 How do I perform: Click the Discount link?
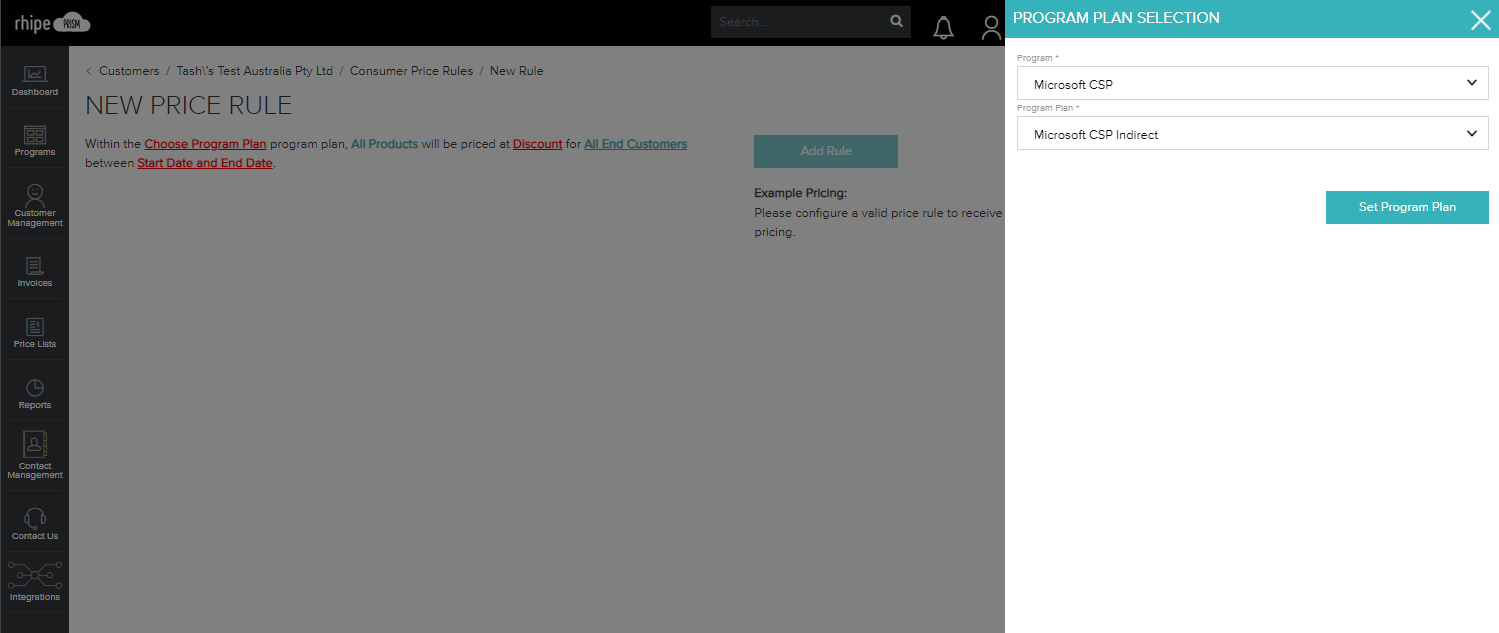point(538,144)
